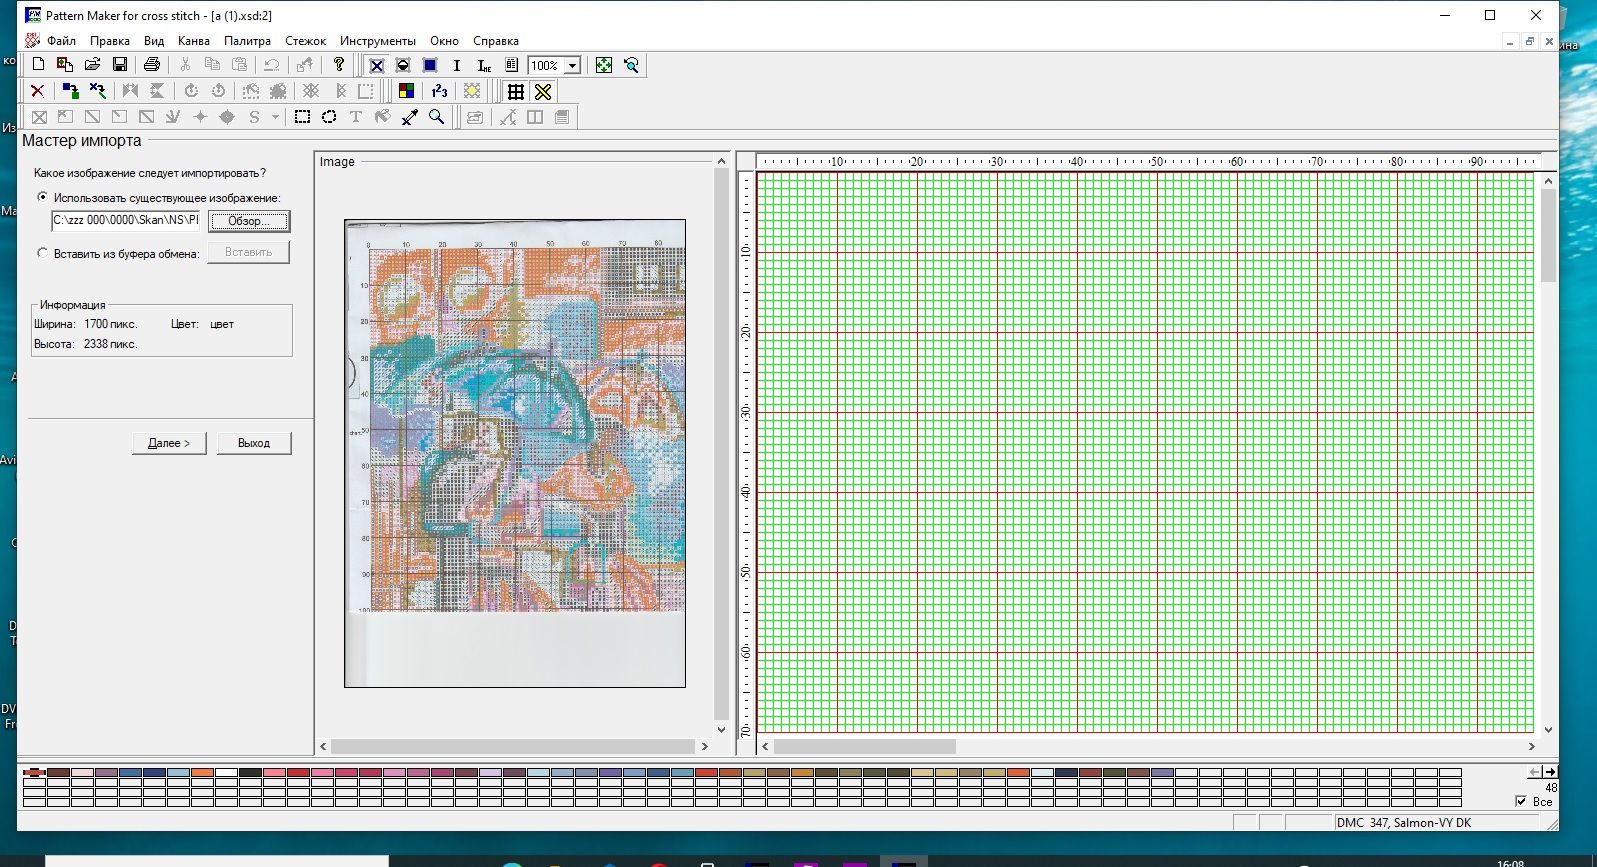The height and width of the screenshot is (867, 1597).
Task: Pick the orange swatch in the palette
Action: pos(202,773)
